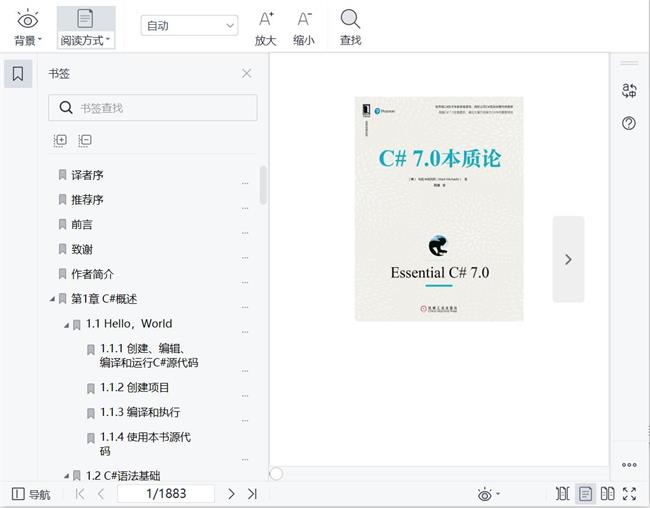Image resolution: width=650 pixels, height=508 pixels.
Task: Open more options for 1.1 Hello, World row
Action: (245, 332)
